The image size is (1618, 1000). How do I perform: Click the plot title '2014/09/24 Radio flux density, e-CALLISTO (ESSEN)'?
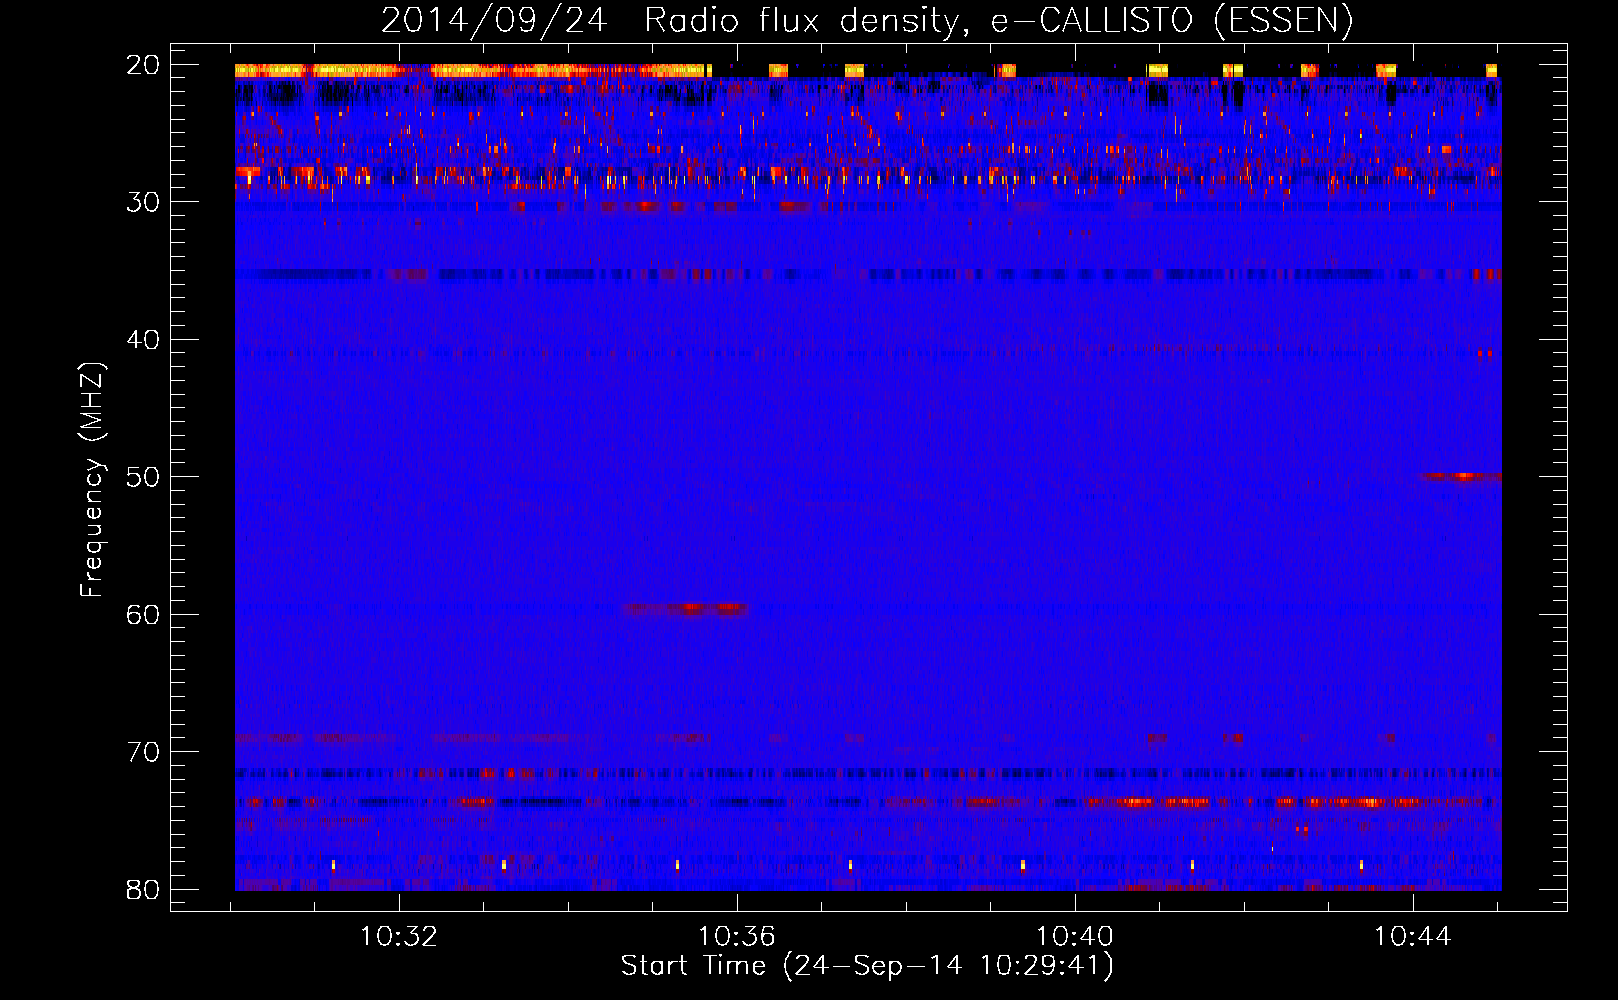click(x=867, y=20)
